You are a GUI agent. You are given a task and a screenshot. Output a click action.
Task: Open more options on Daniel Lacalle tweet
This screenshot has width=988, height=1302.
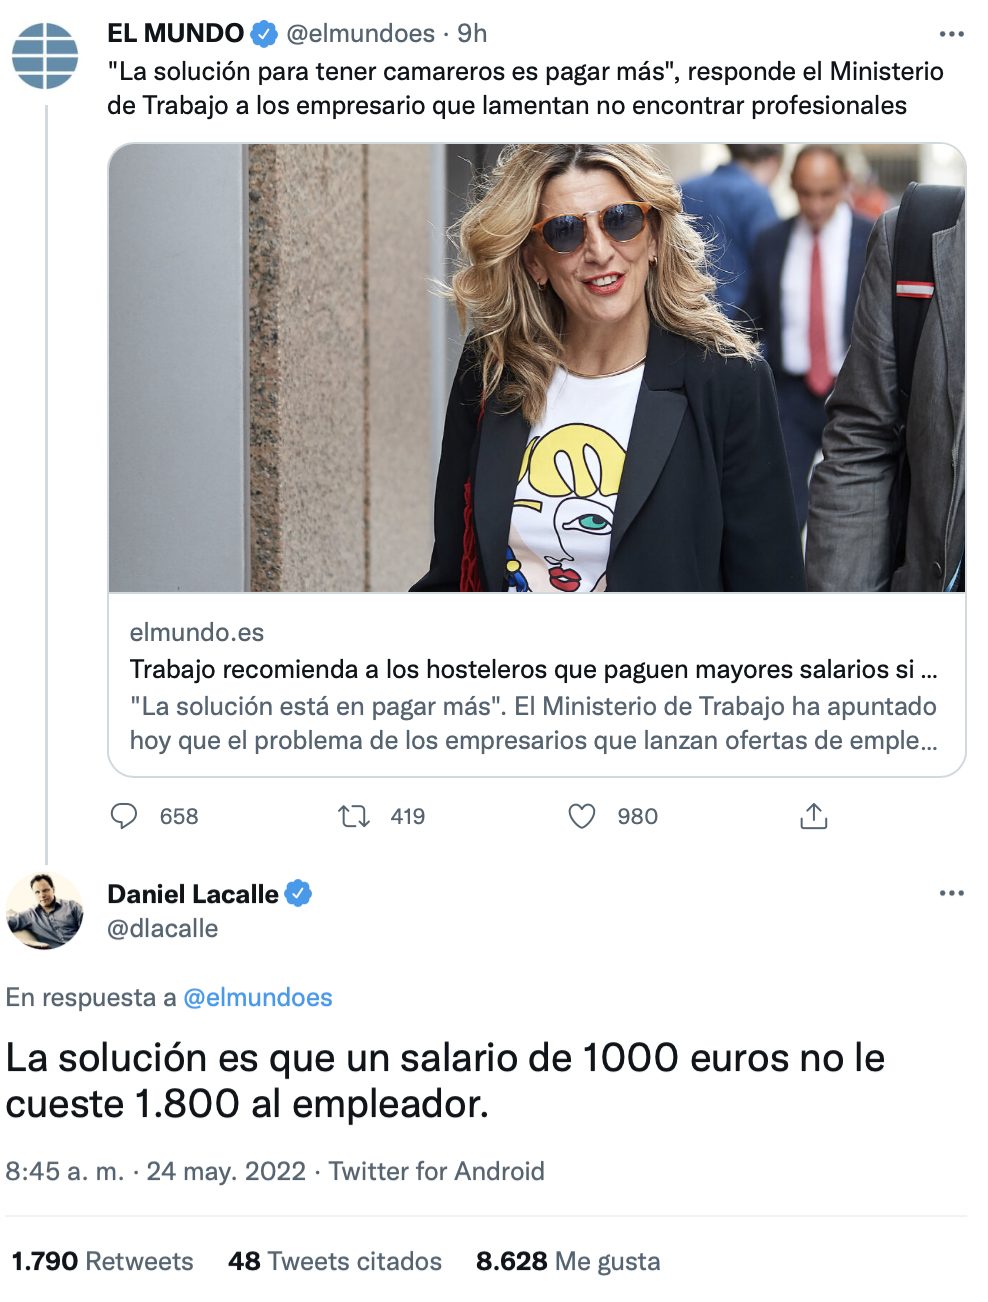pos(952,893)
